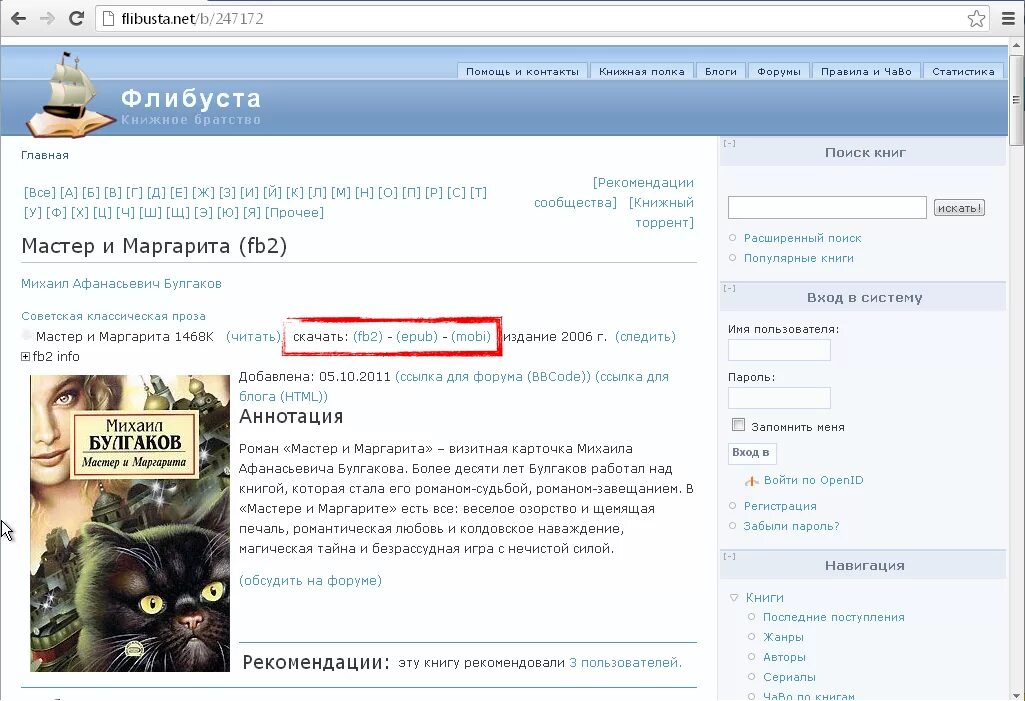Click обсудить на форуме link
The width and height of the screenshot is (1025, 701).
pyautogui.click(x=310, y=580)
